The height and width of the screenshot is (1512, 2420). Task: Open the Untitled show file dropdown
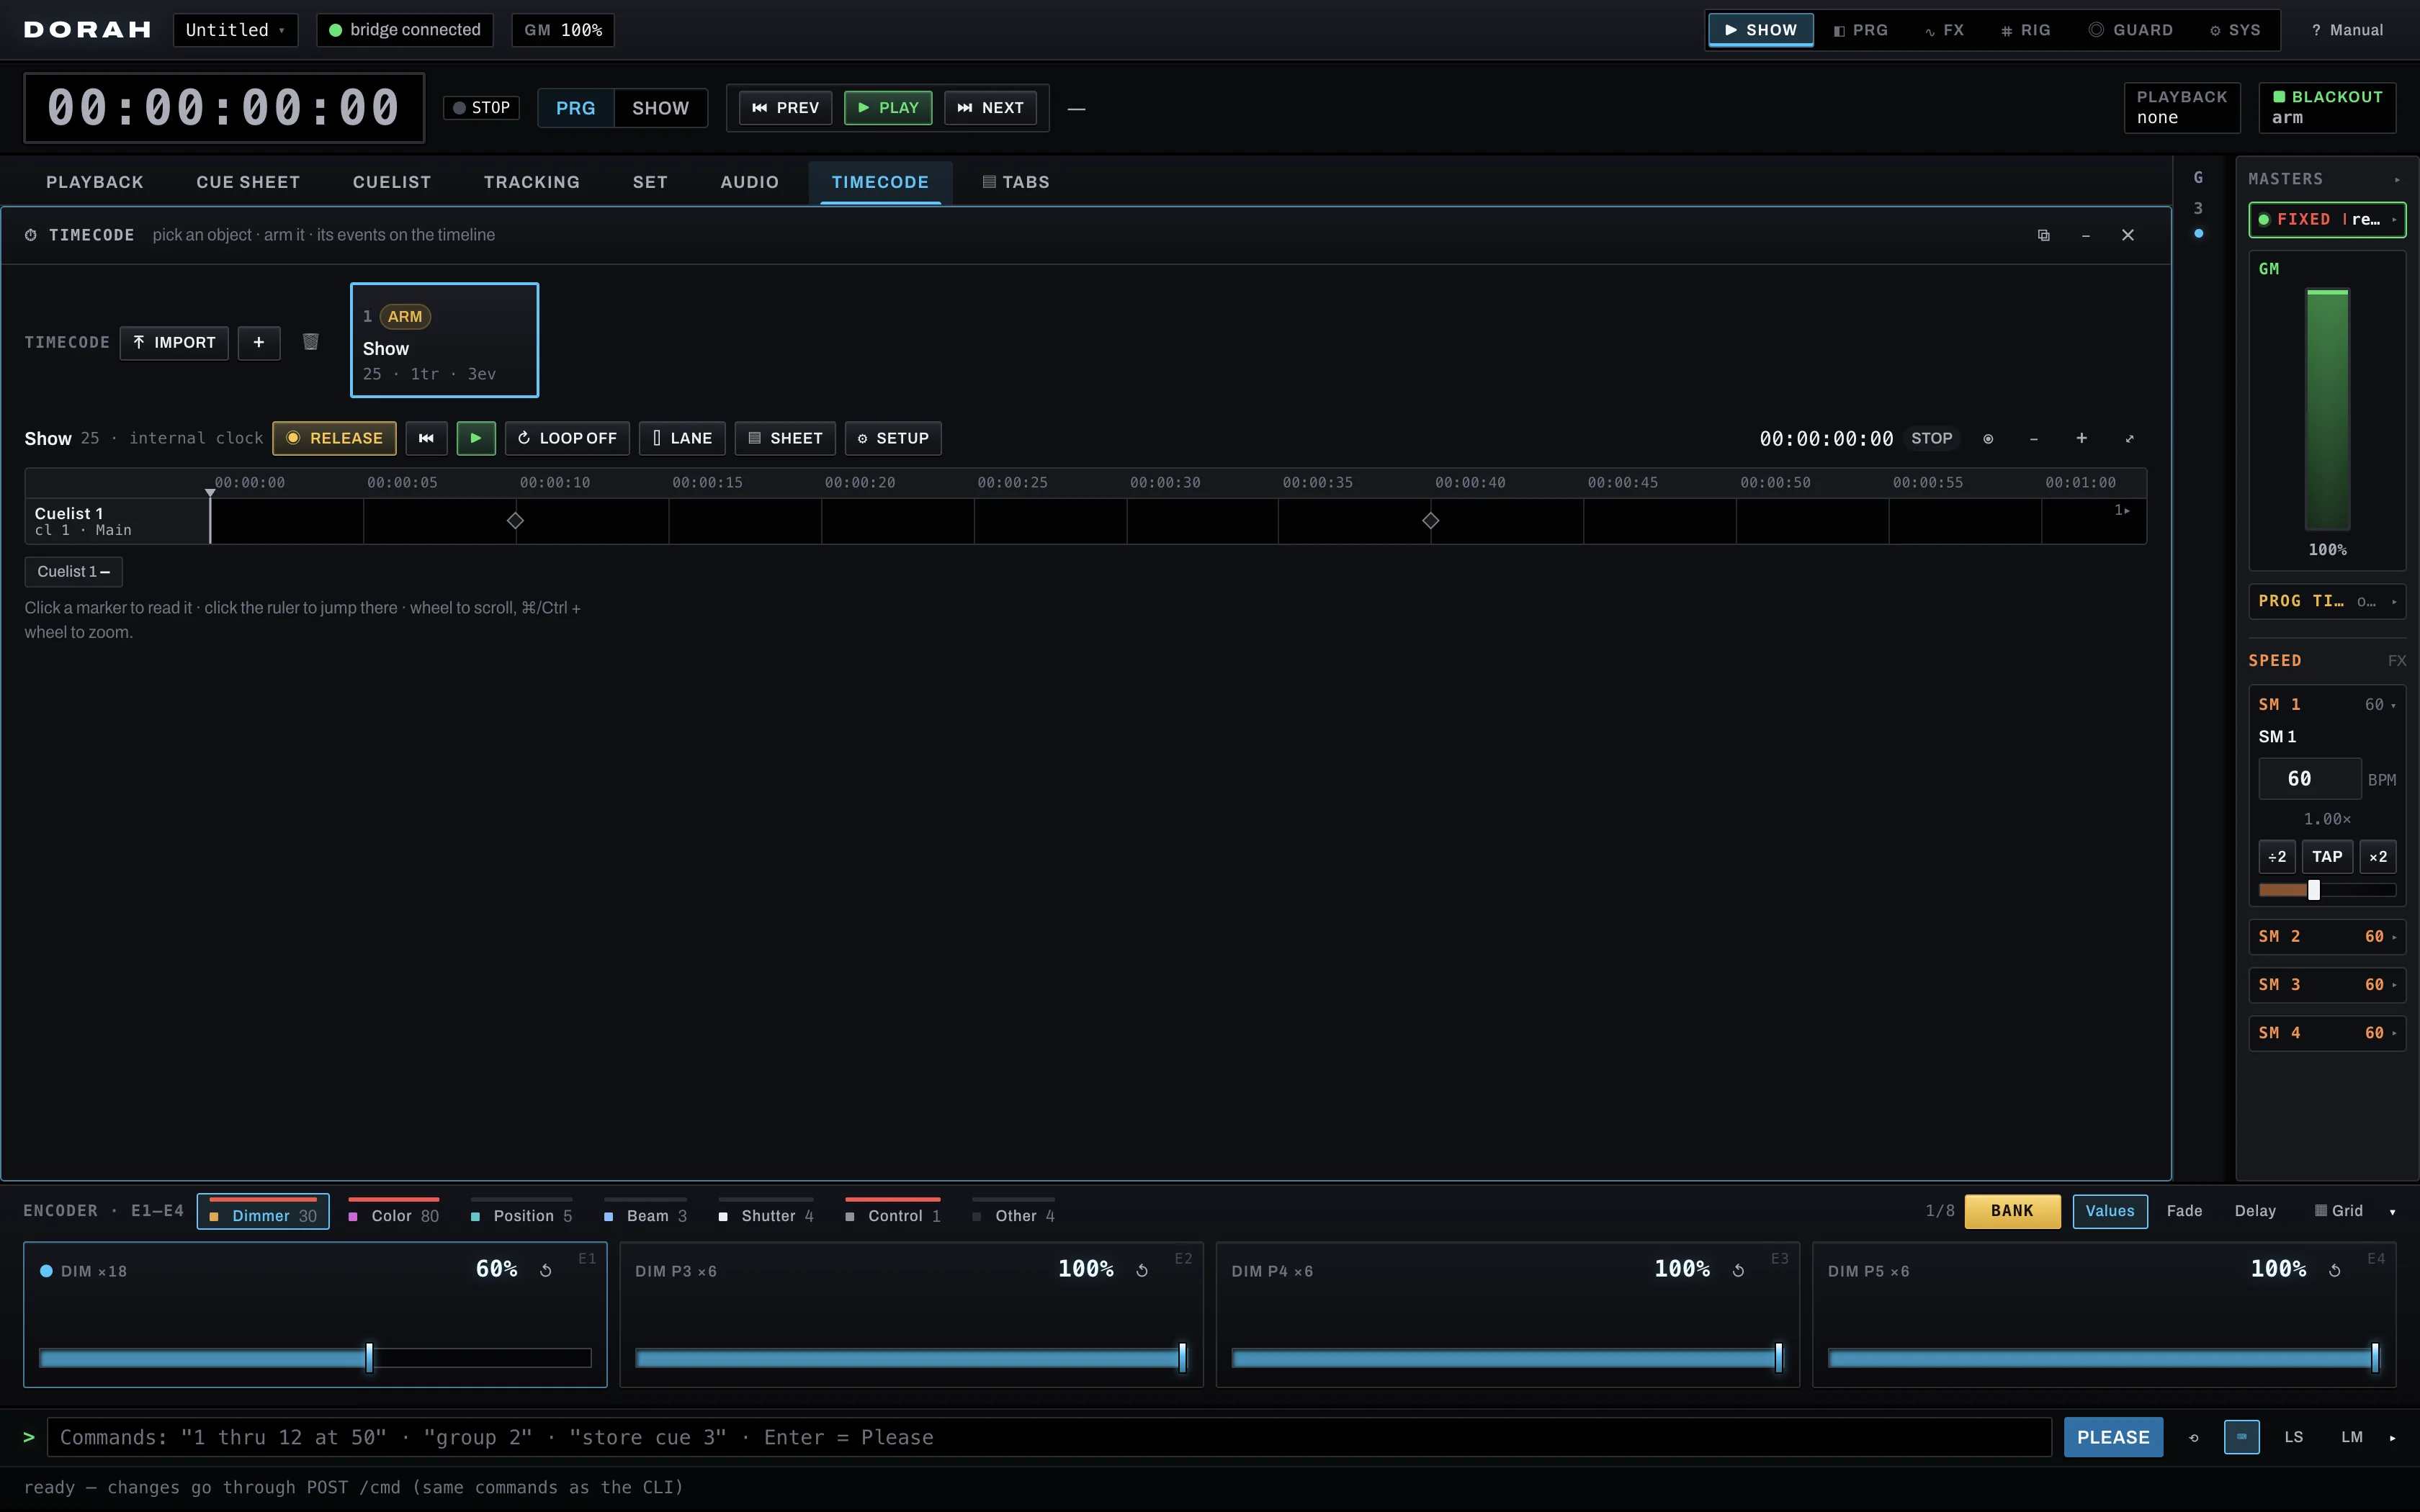tap(235, 30)
